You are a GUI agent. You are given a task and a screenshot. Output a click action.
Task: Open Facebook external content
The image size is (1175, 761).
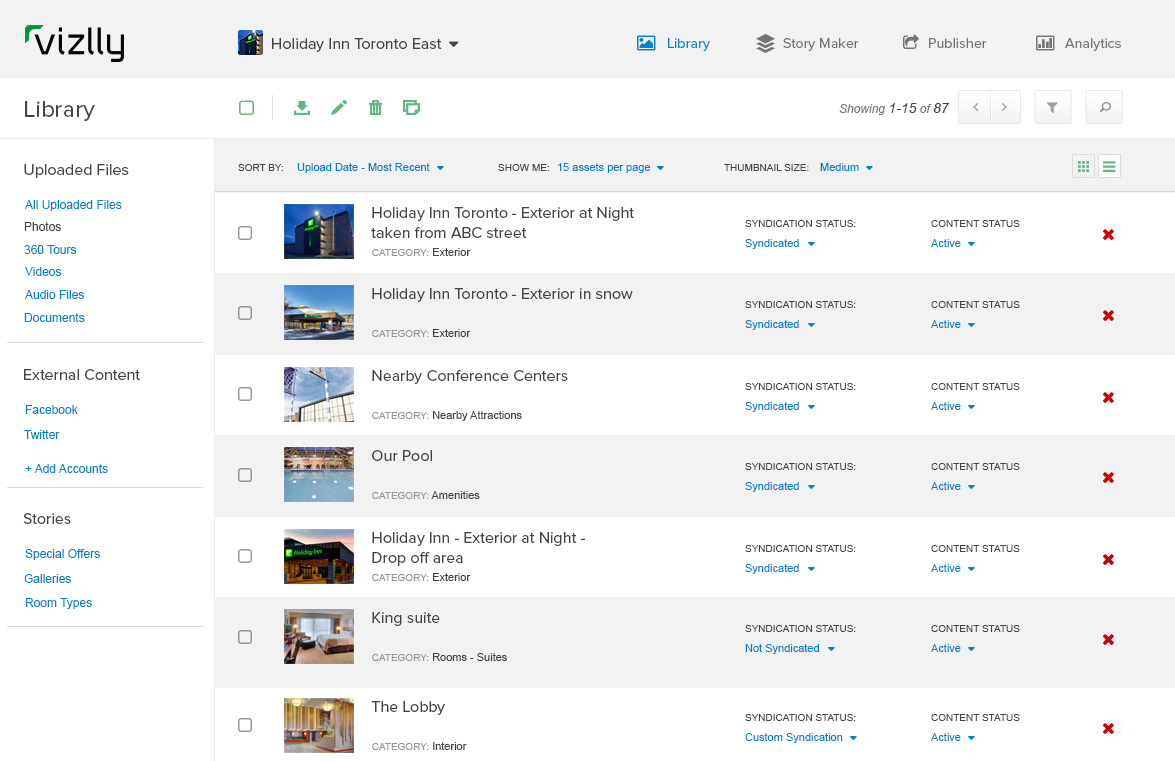(51, 410)
